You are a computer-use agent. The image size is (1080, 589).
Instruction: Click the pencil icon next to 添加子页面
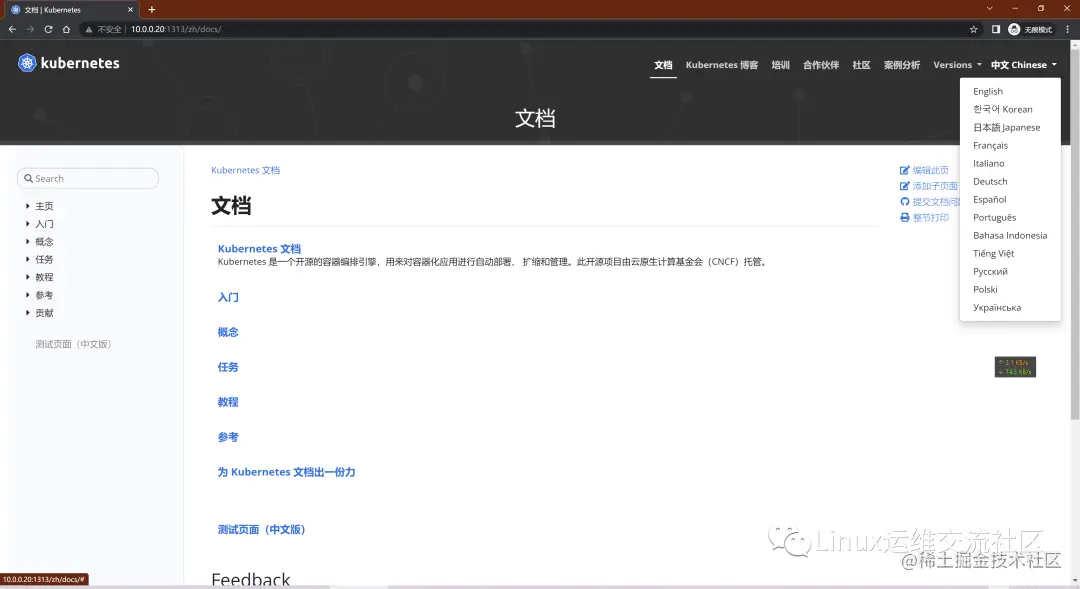coord(904,186)
